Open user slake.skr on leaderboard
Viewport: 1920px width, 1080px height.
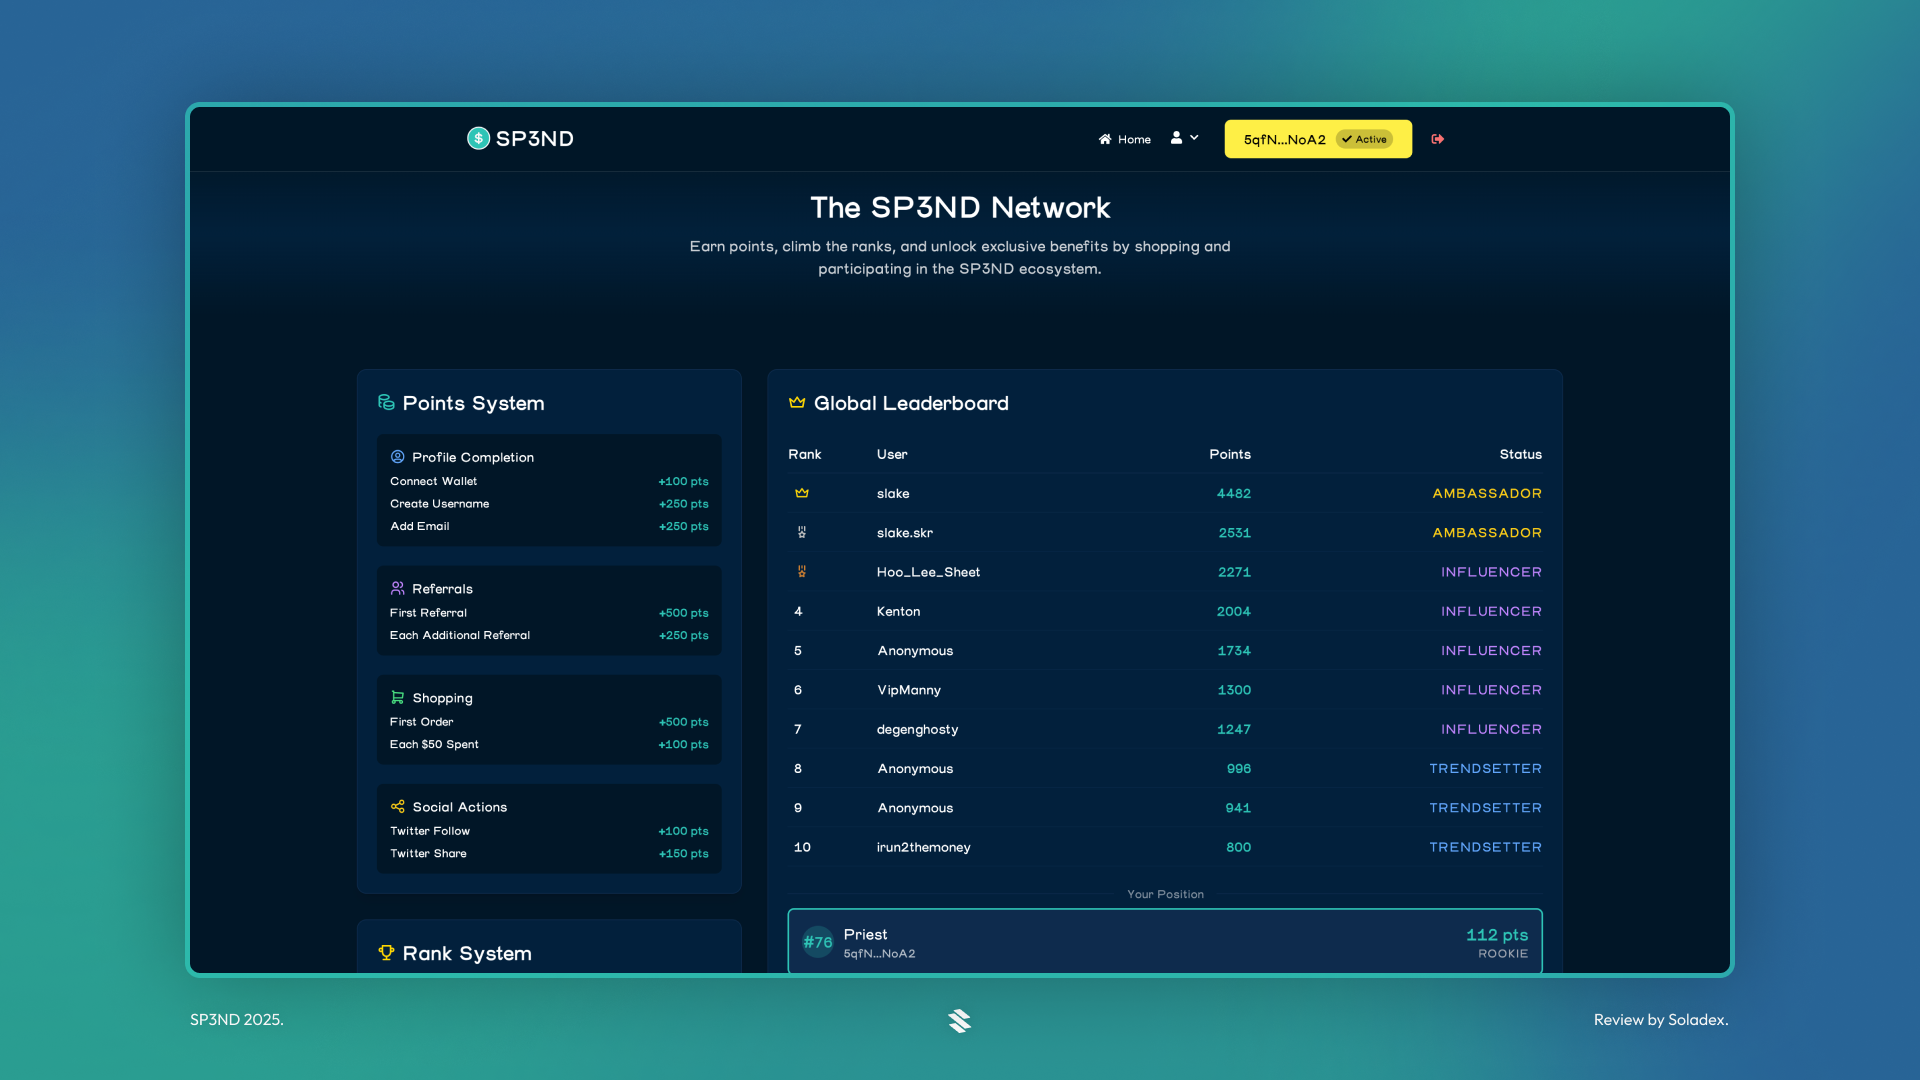[x=904, y=533]
